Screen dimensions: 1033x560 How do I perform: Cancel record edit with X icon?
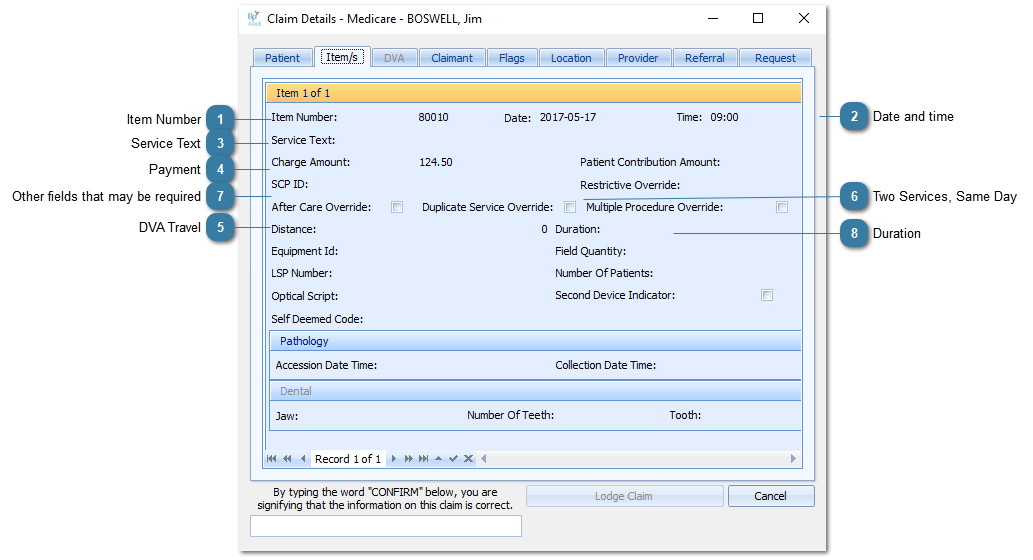[468, 459]
